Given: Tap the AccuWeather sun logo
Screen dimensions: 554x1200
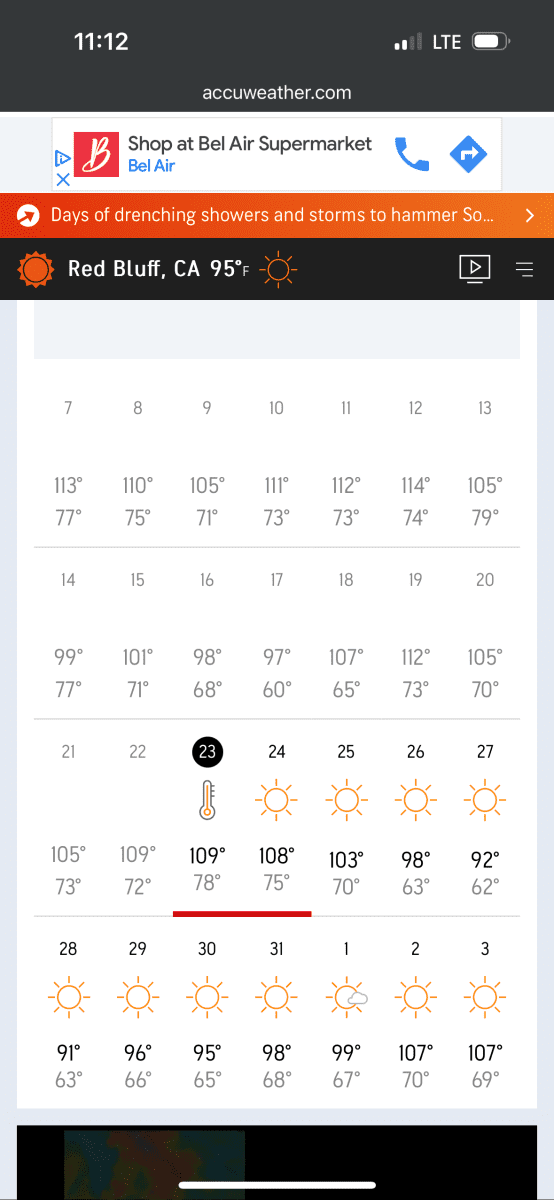Looking at the screenshot, I should coord(36,268).
